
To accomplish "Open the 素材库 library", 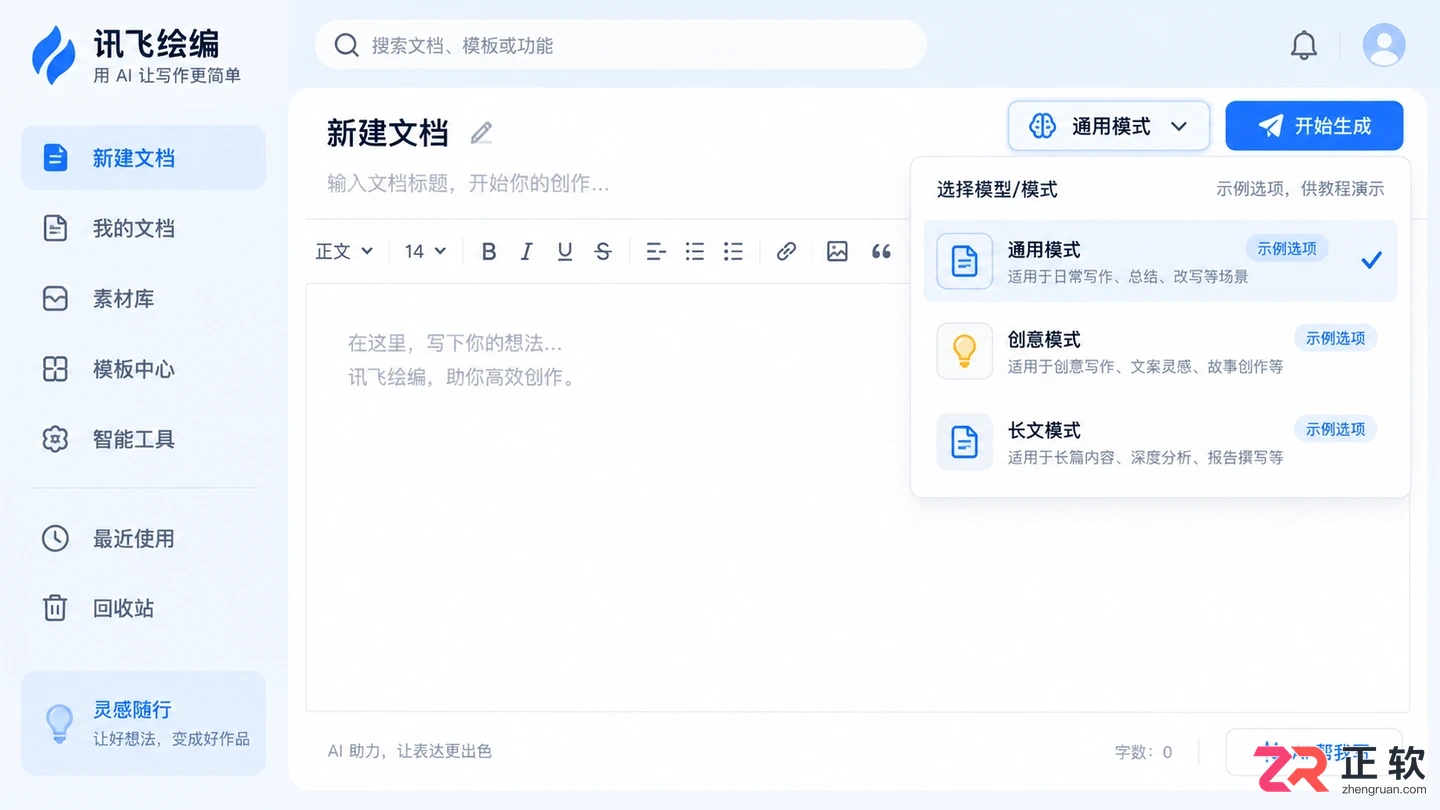I will click(x=143, y=298).
